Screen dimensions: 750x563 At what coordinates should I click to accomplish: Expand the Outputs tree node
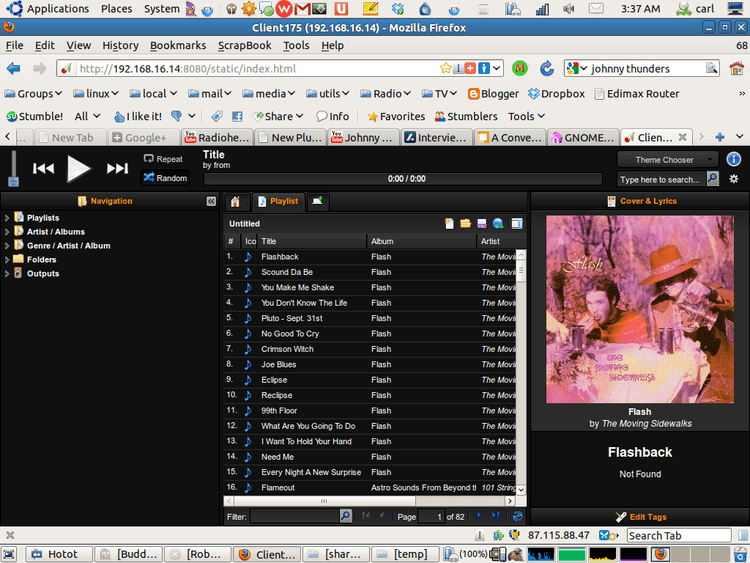click(7, 274)
